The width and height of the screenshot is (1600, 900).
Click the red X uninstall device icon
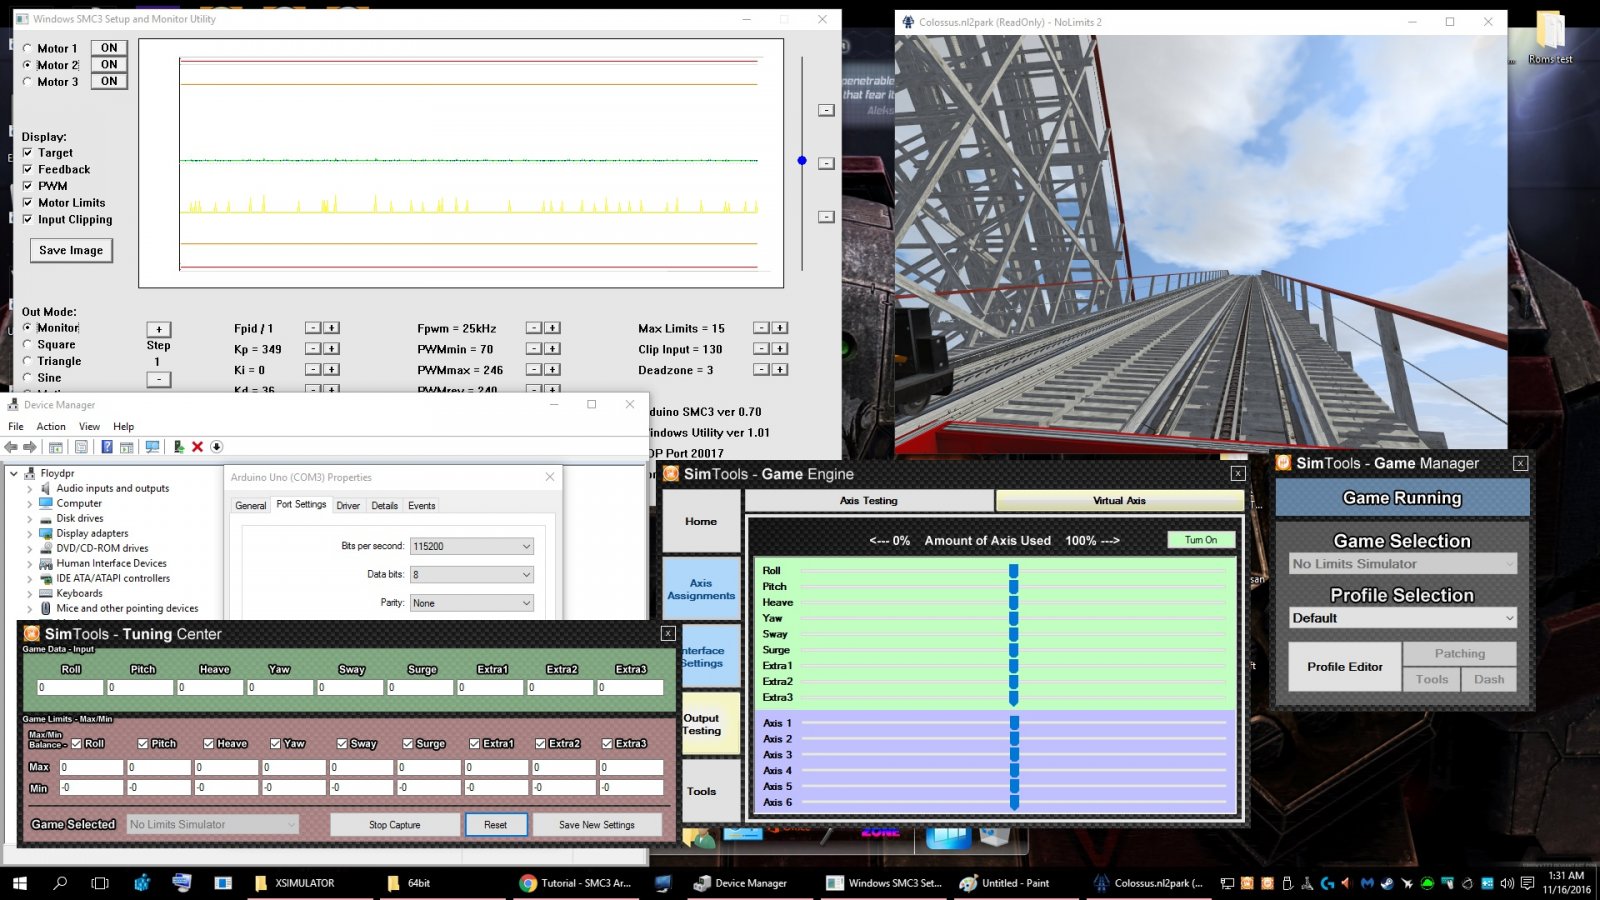point(197,447)
